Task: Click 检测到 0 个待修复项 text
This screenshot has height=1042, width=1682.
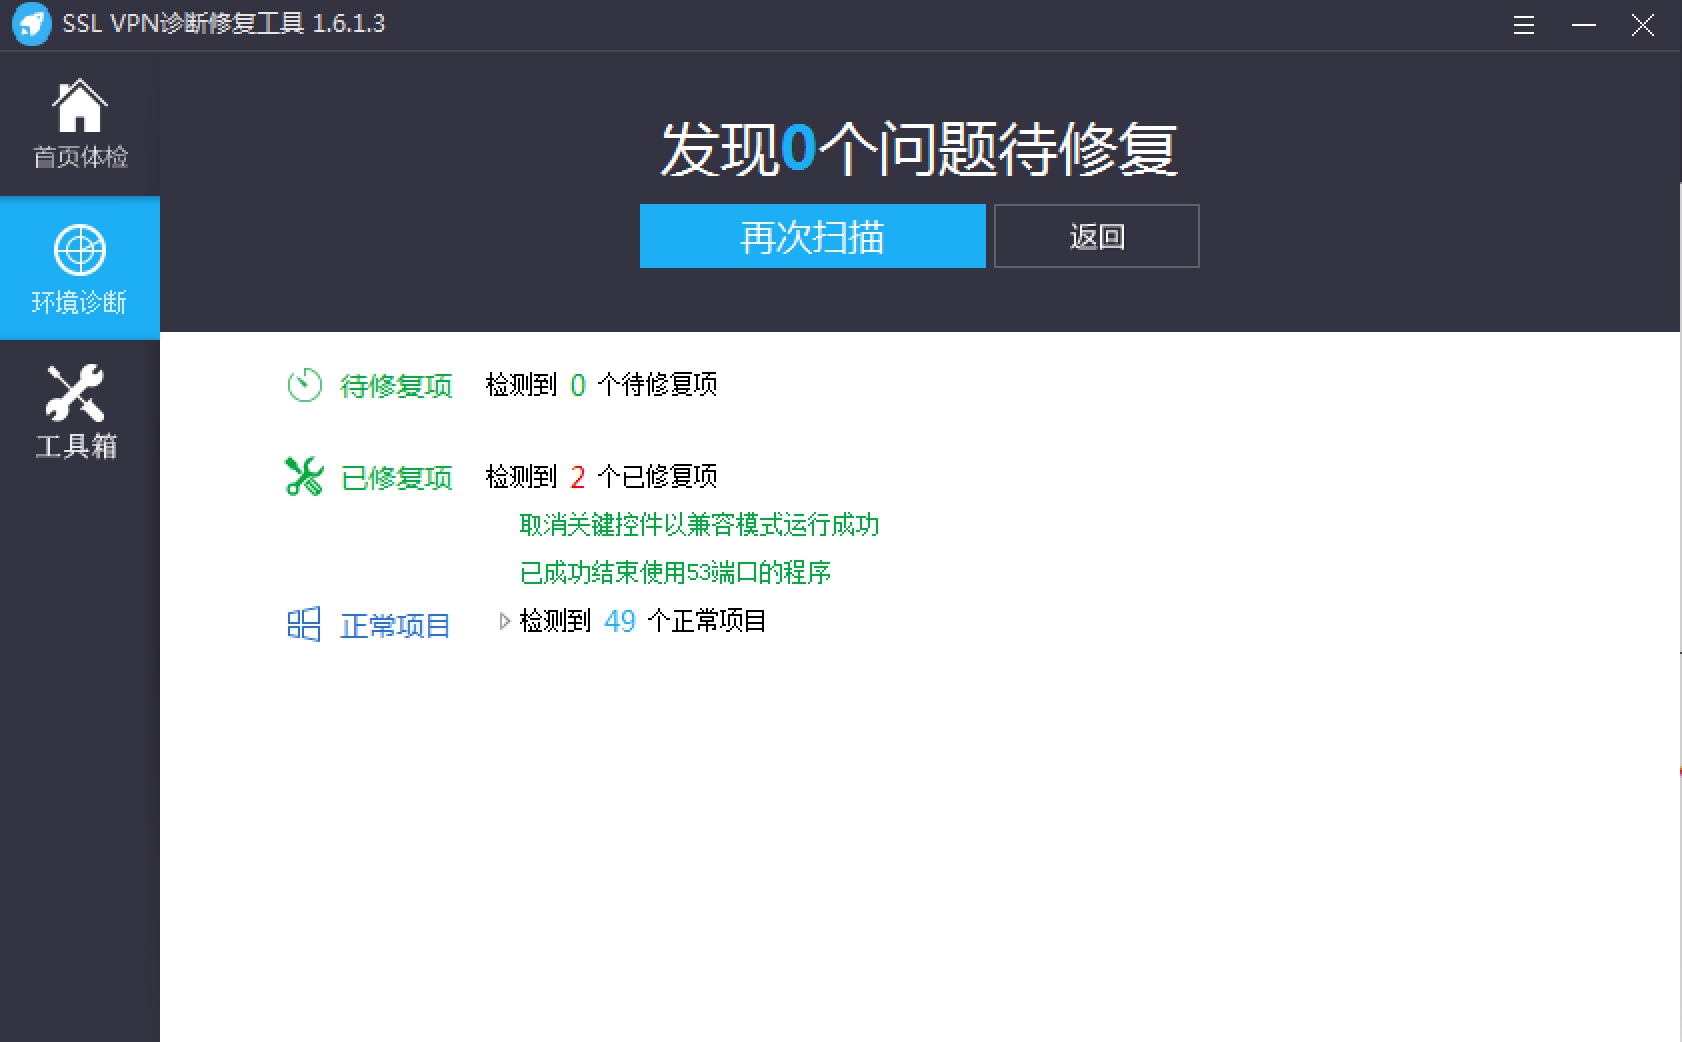Action: 601,385
